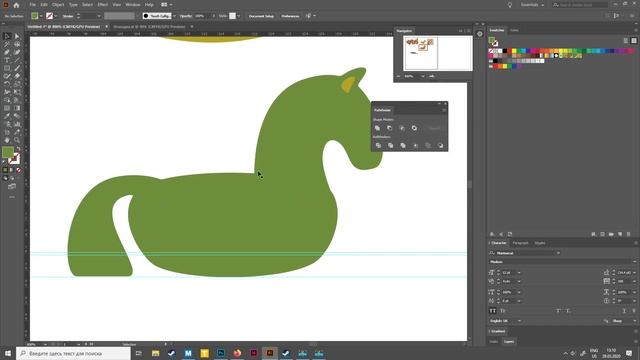Select the Direct Selection tool
The width and height of the screenshot is (640, 360).
tap(17, 36)
